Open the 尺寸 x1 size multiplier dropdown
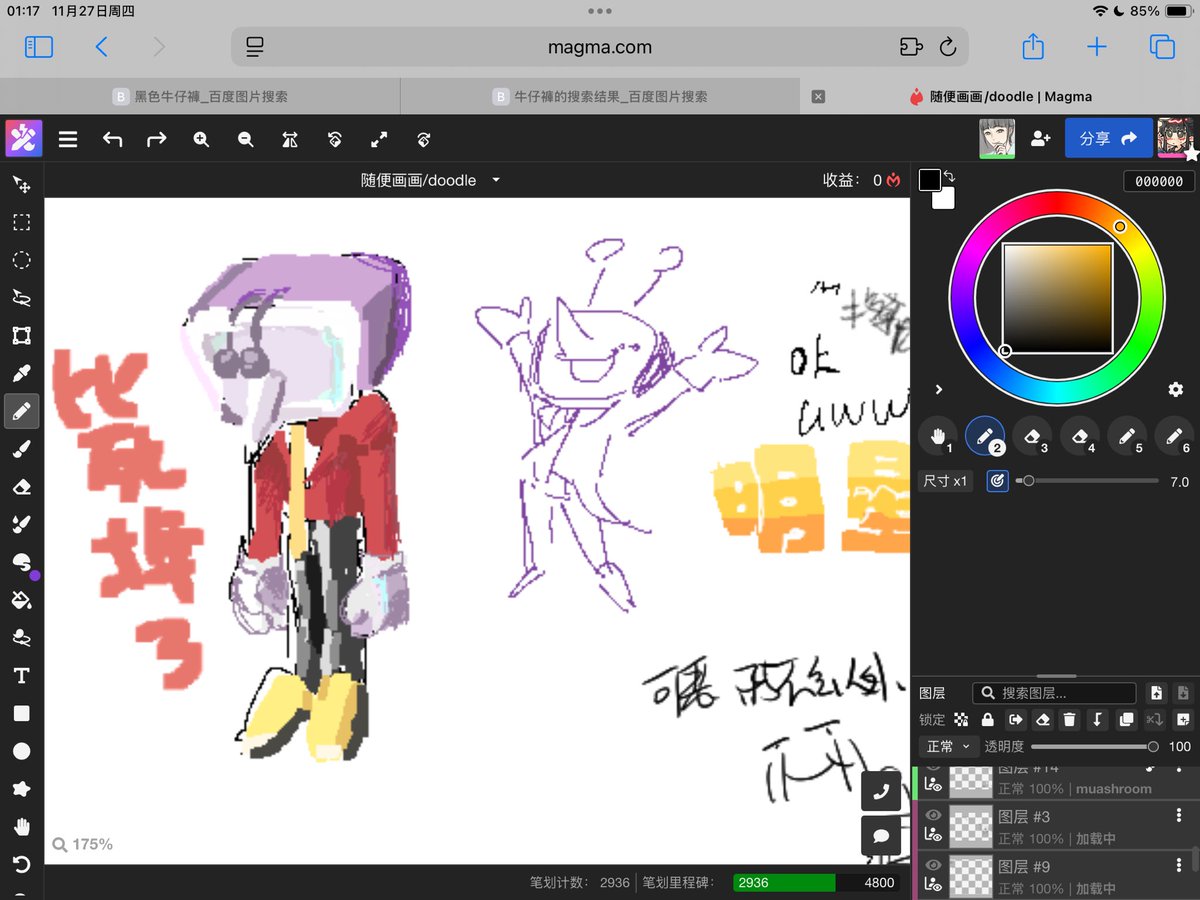The image size is (1200, 900). coord(945,481)
